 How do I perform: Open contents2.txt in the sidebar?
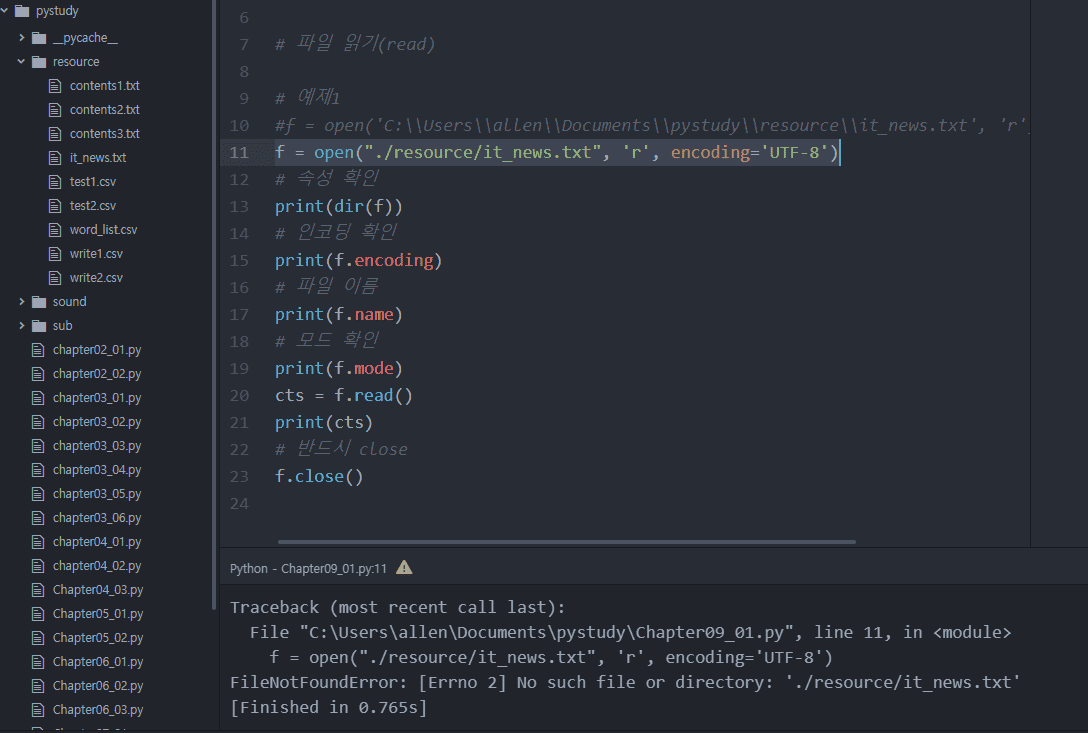click(105, 110)
